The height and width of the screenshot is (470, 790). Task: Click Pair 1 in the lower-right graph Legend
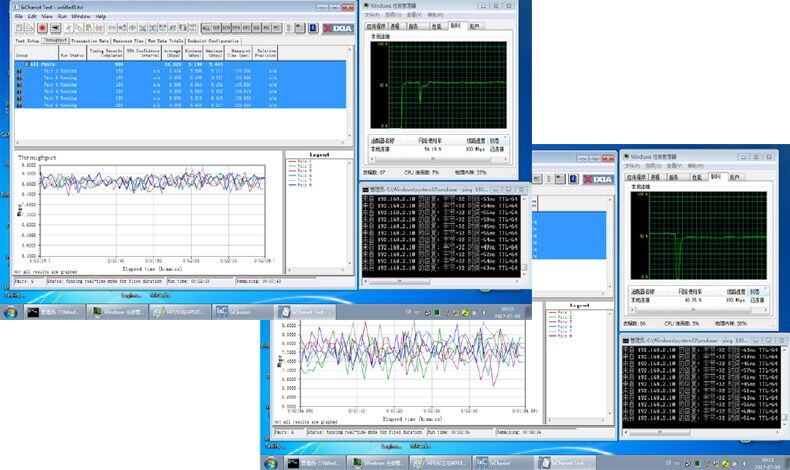[560, 312]
